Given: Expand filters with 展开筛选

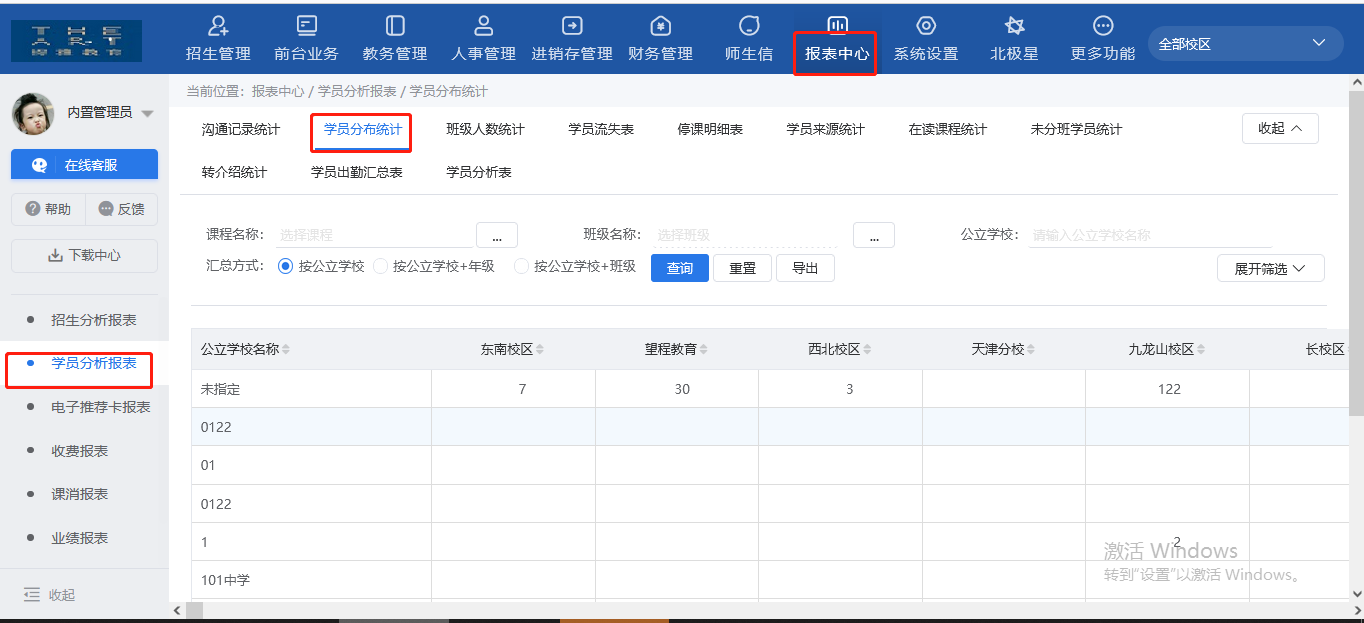Looking at the screenshot, I should 1270,269.
